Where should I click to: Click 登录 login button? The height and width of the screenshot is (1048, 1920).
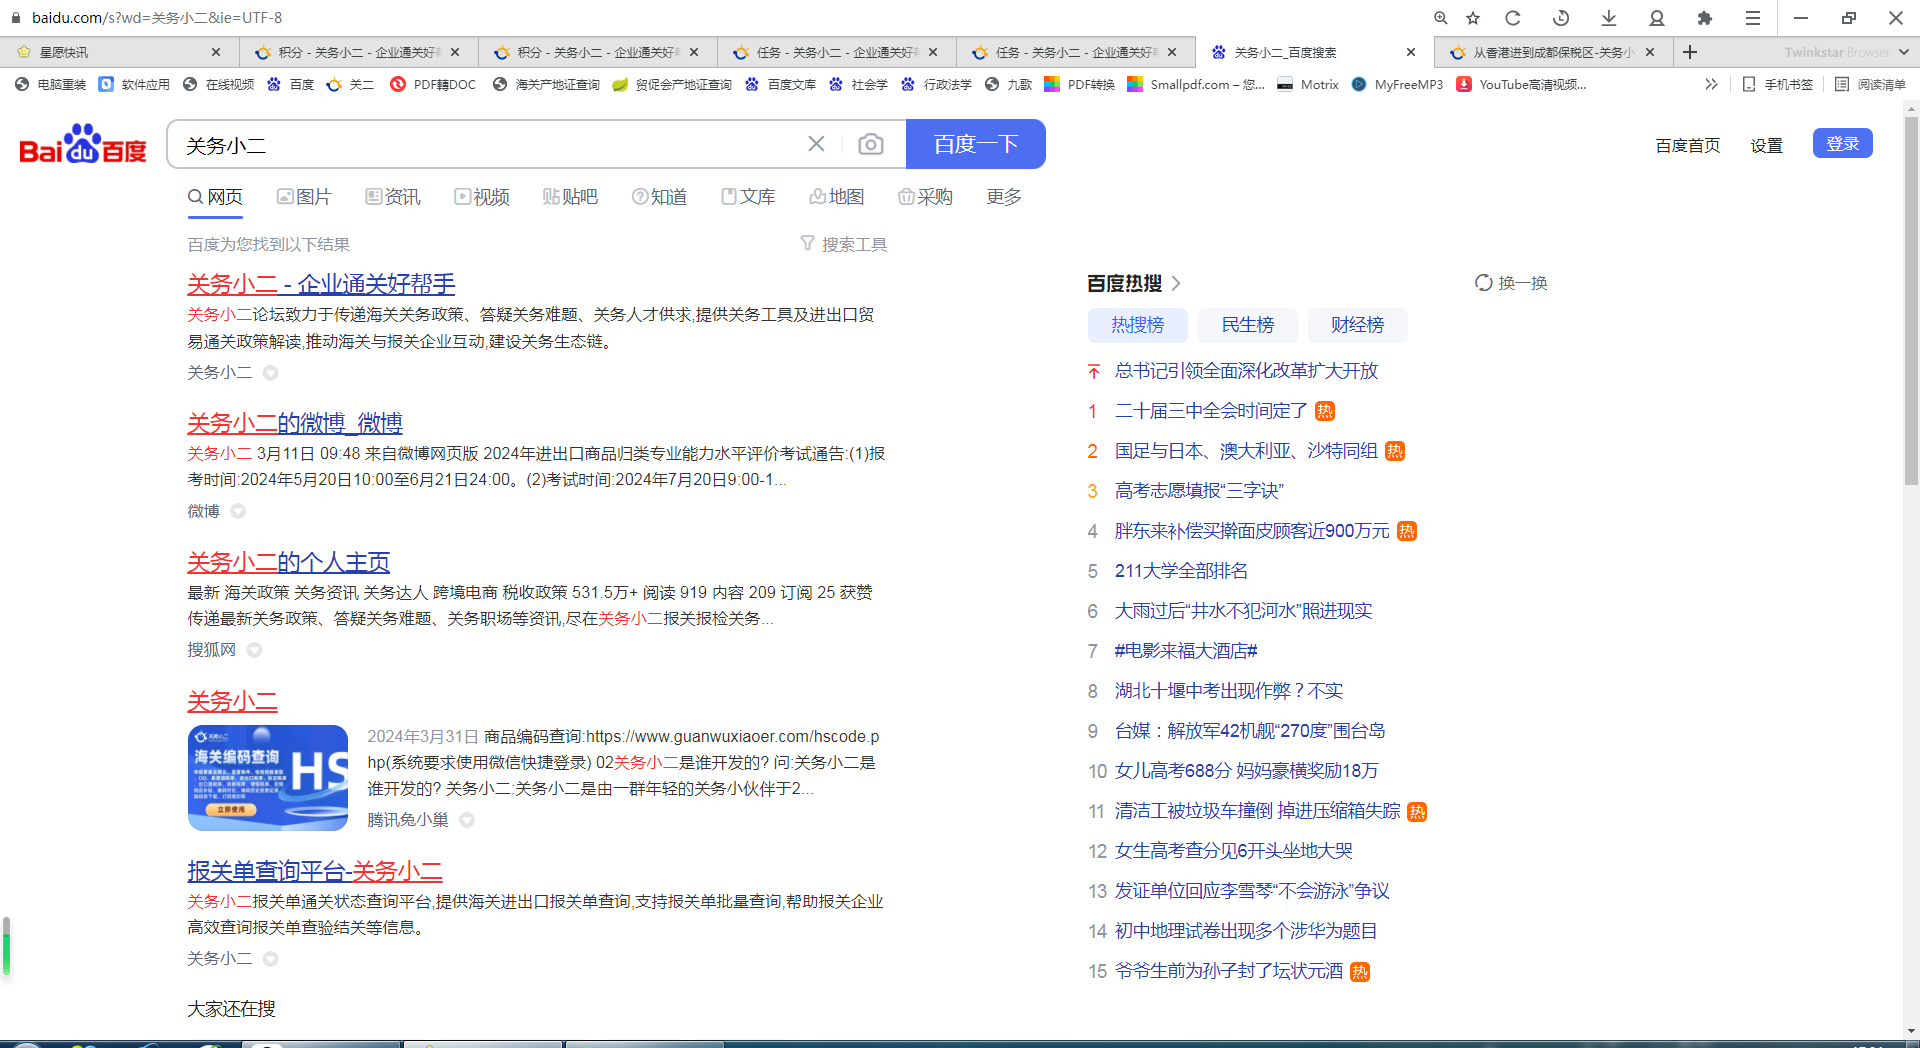1842,143
